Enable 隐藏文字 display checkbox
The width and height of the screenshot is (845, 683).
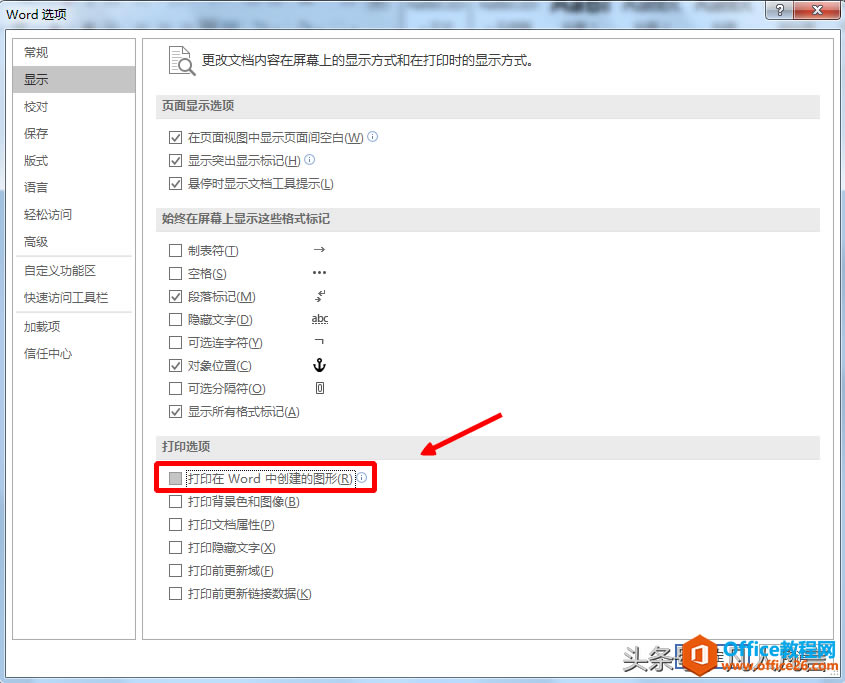tap(175, 320)
